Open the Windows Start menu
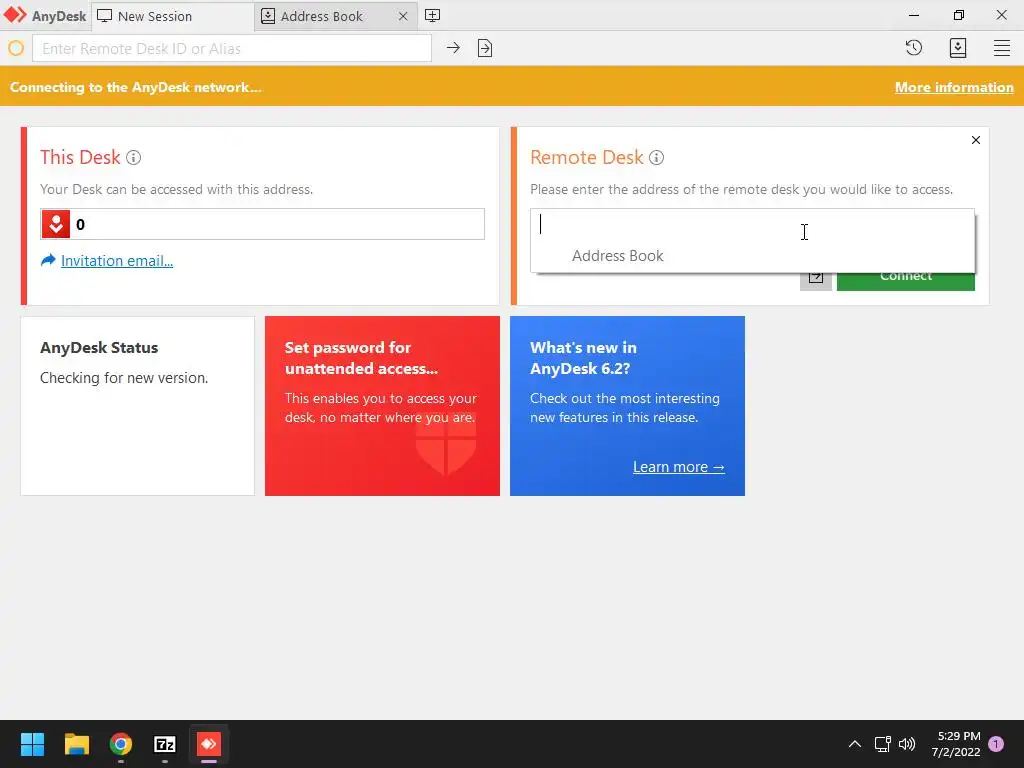The width and height of the screenshot is (1024, 768). (x=32, y=744)
